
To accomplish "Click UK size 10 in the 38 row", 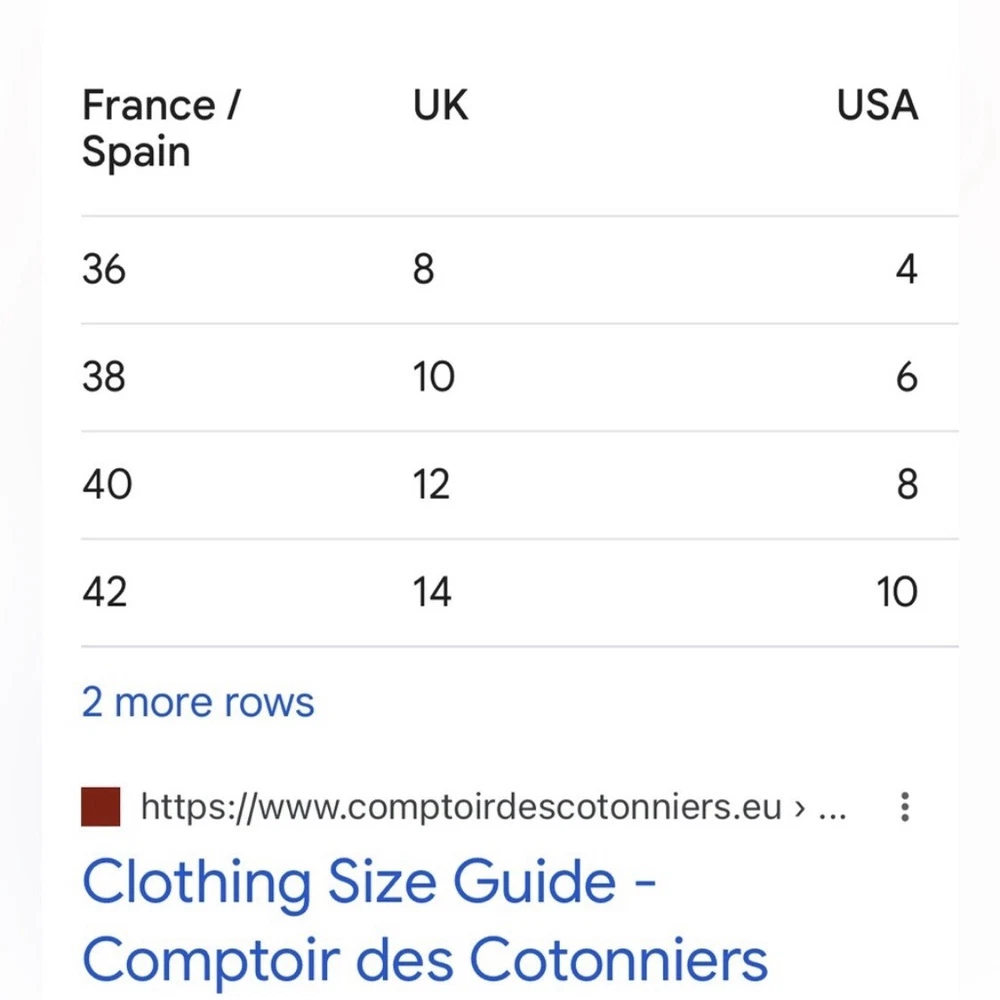I will click(434, 378).
